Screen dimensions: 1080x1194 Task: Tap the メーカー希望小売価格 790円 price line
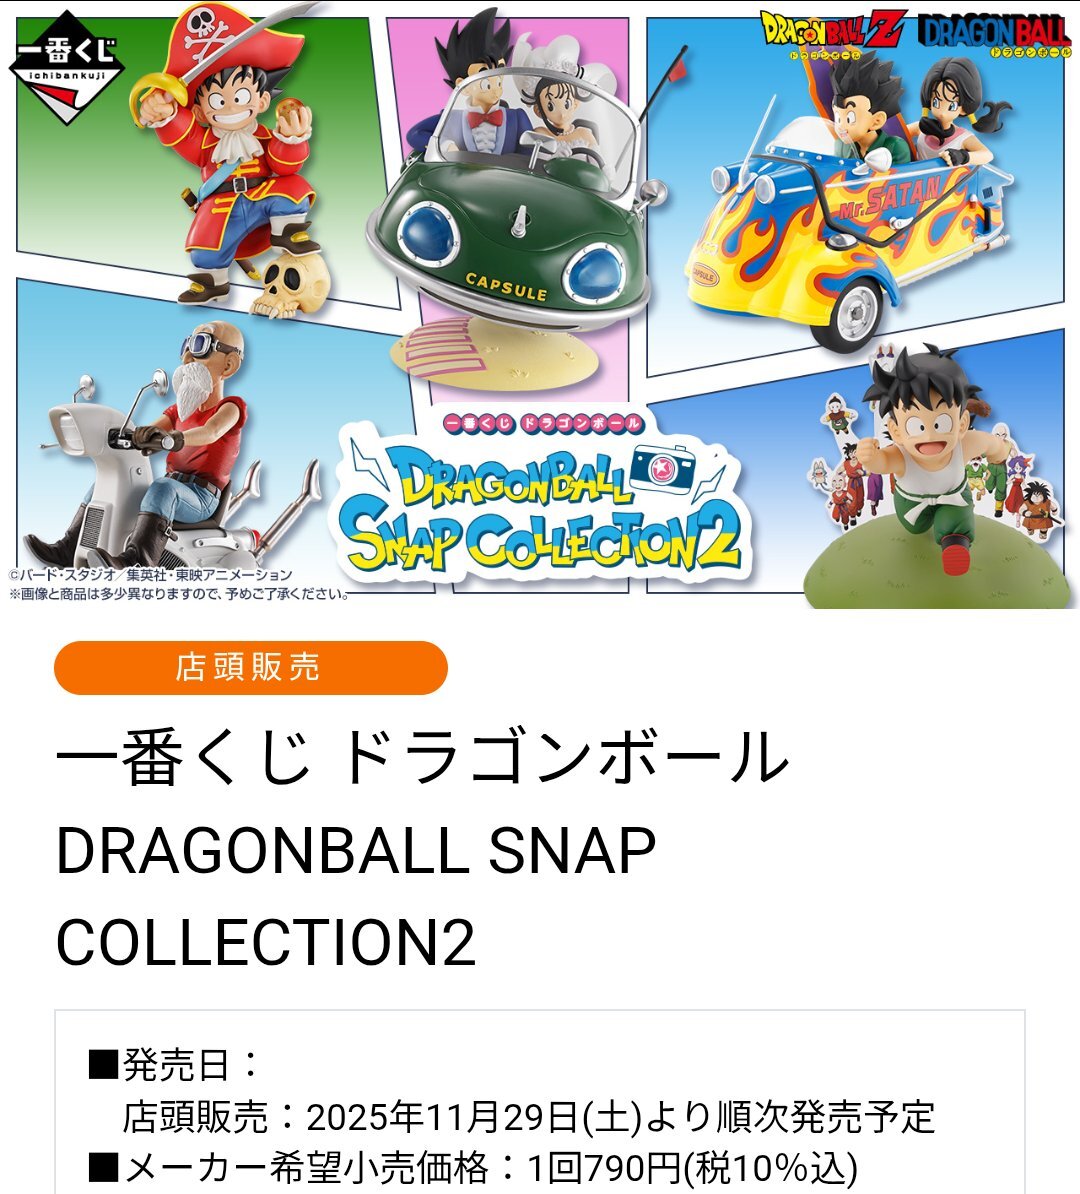474,1168
